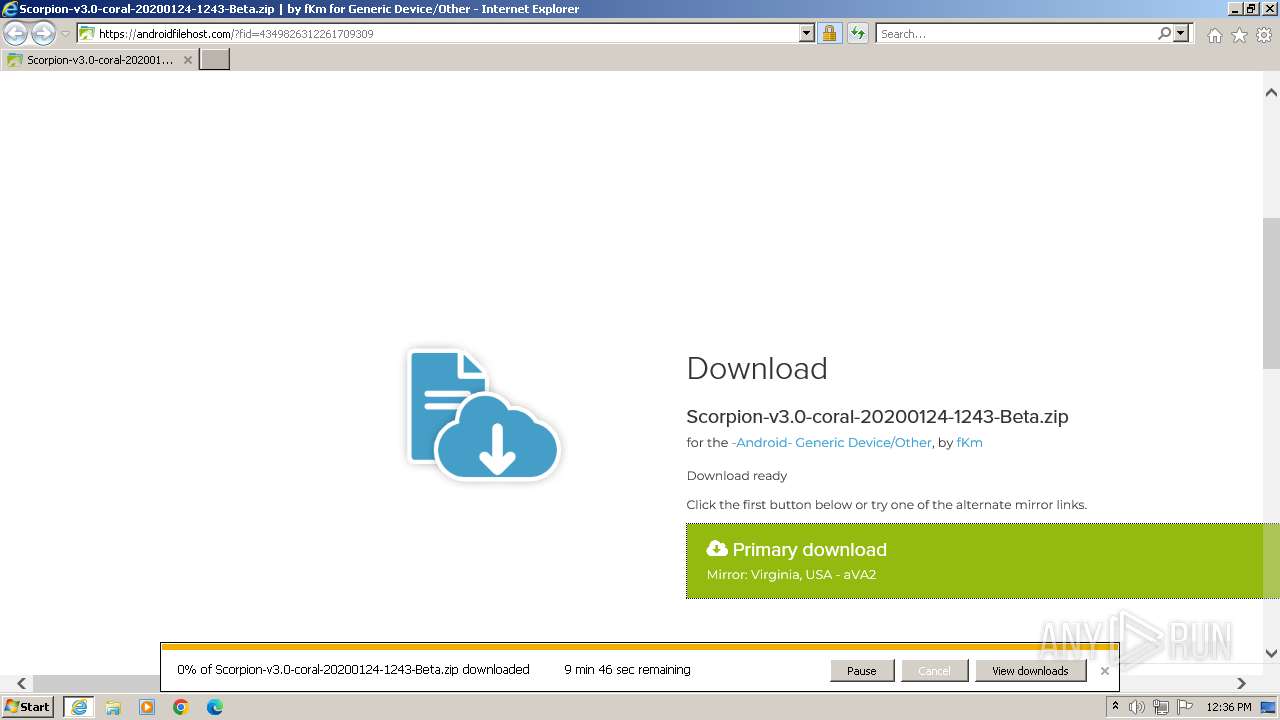Click the '9 min 46 sec remaining' text
This screenshot has width=1280, height=720.
(627, 670)
